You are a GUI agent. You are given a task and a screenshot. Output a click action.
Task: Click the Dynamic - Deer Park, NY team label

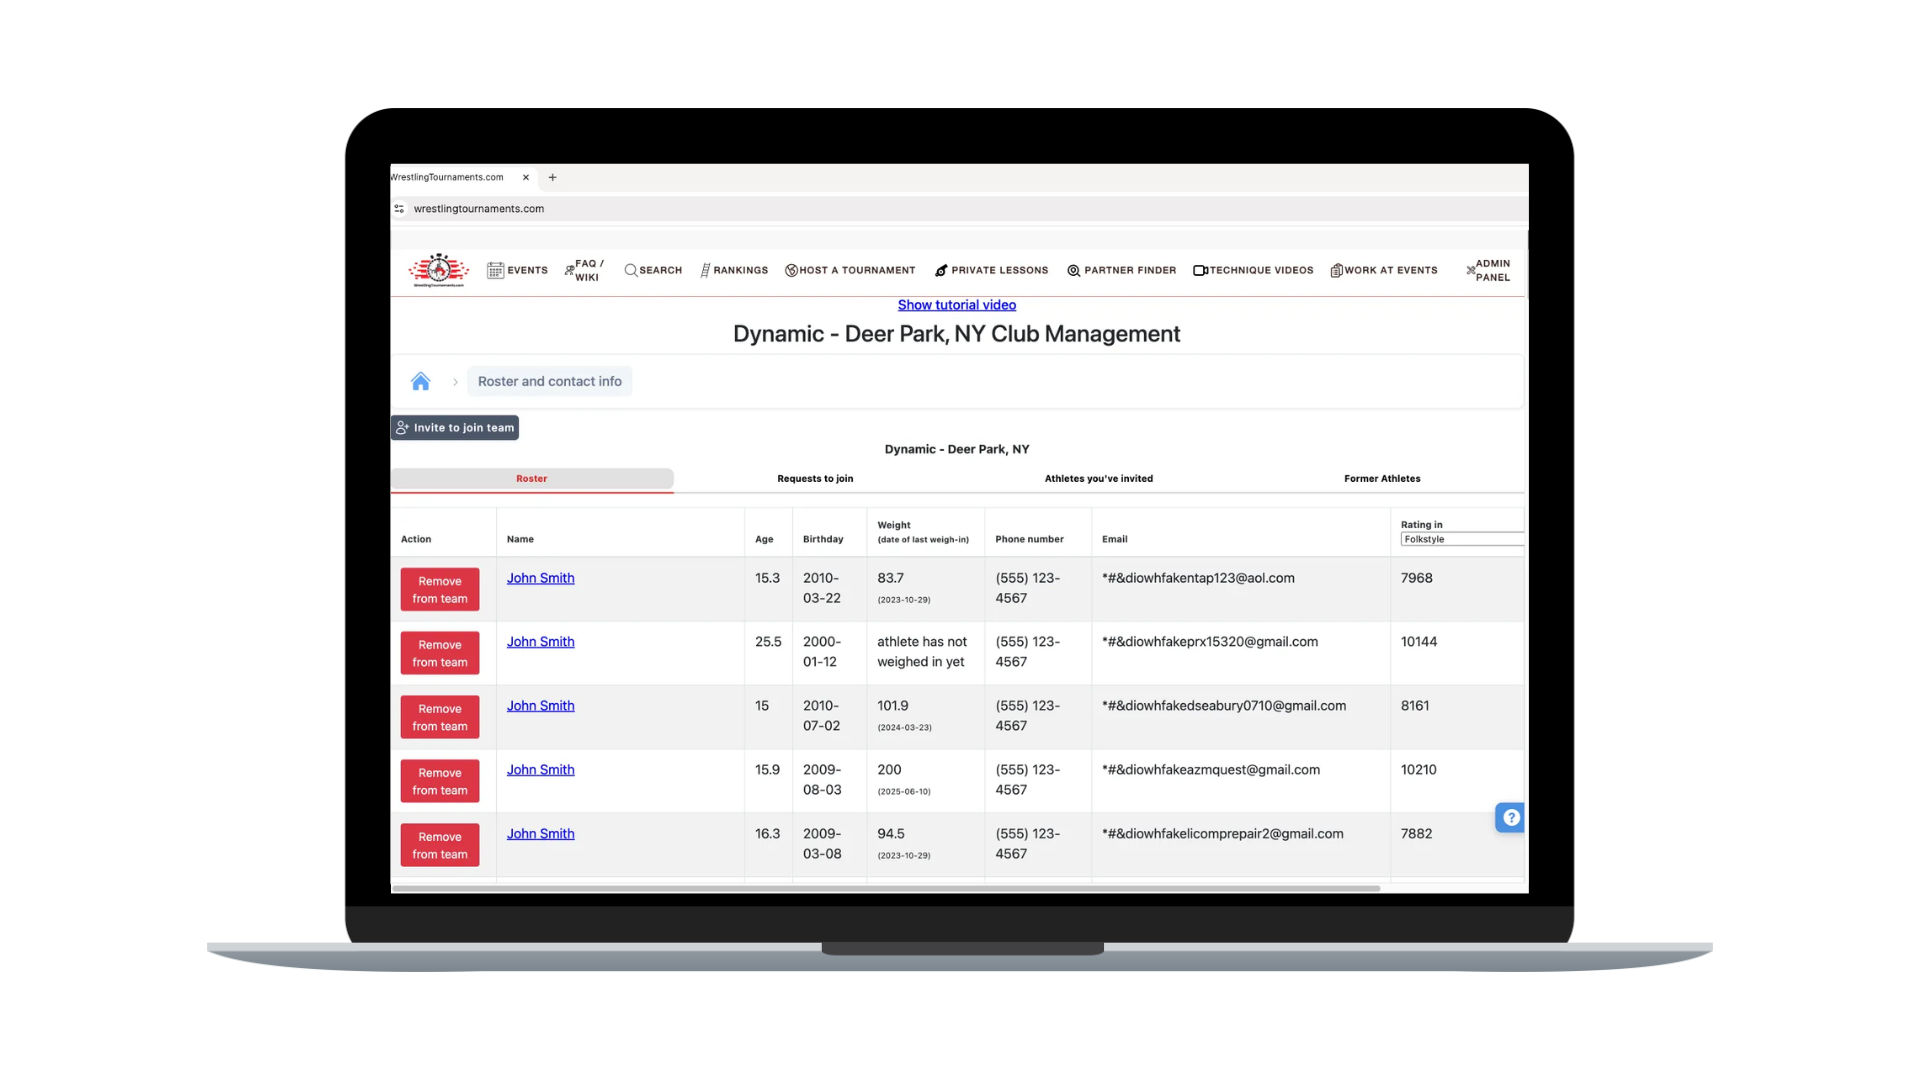[x=957, y=449]
